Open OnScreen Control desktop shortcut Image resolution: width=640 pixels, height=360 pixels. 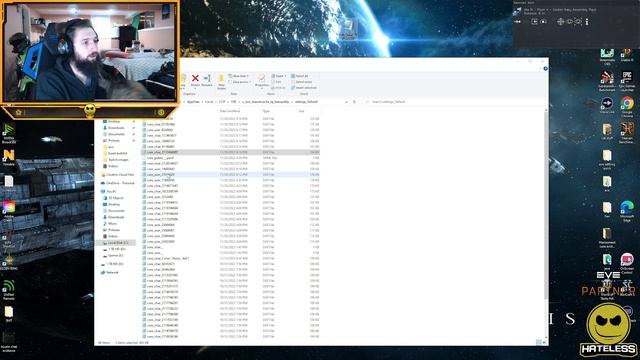tap(627, 259)
